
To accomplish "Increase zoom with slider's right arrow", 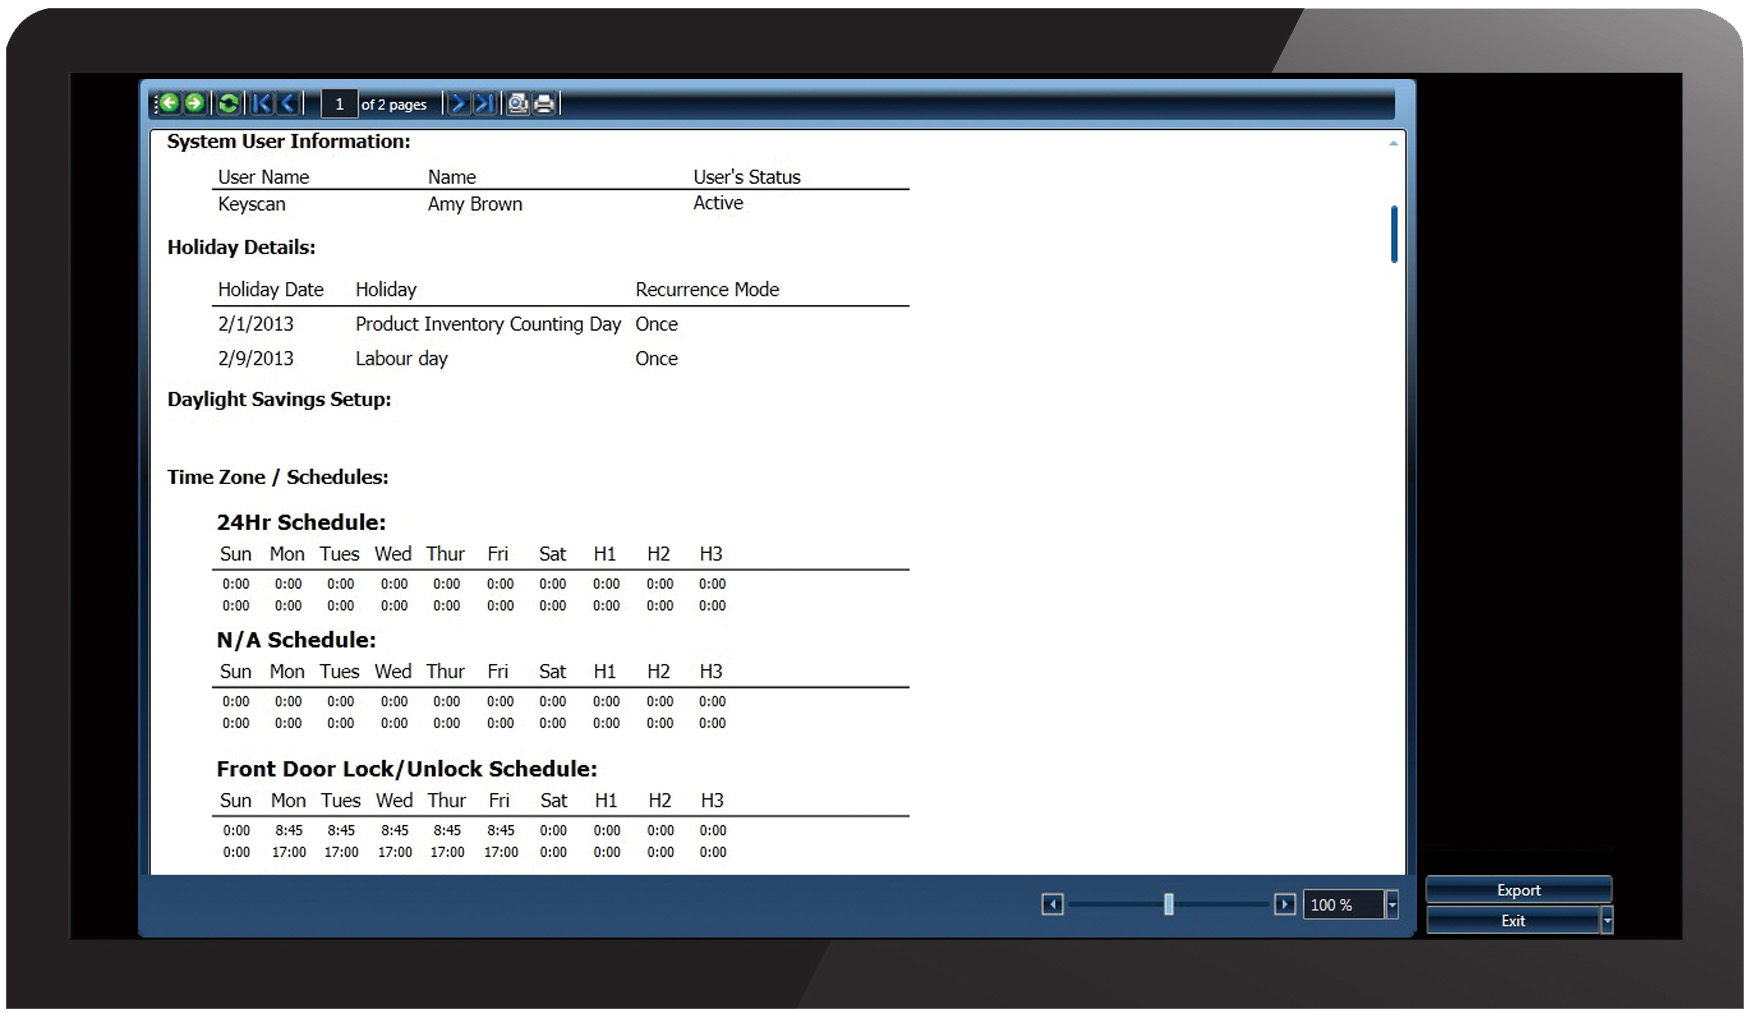I will coord(1285,905).
